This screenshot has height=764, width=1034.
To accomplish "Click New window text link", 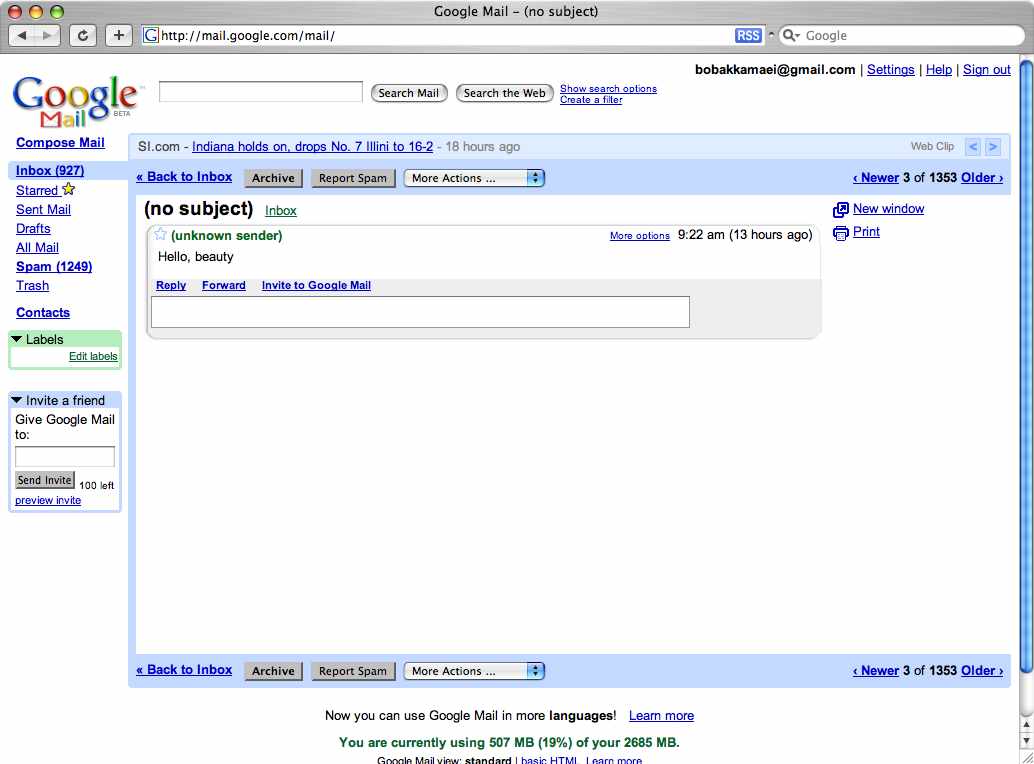I will pos(888,209).
